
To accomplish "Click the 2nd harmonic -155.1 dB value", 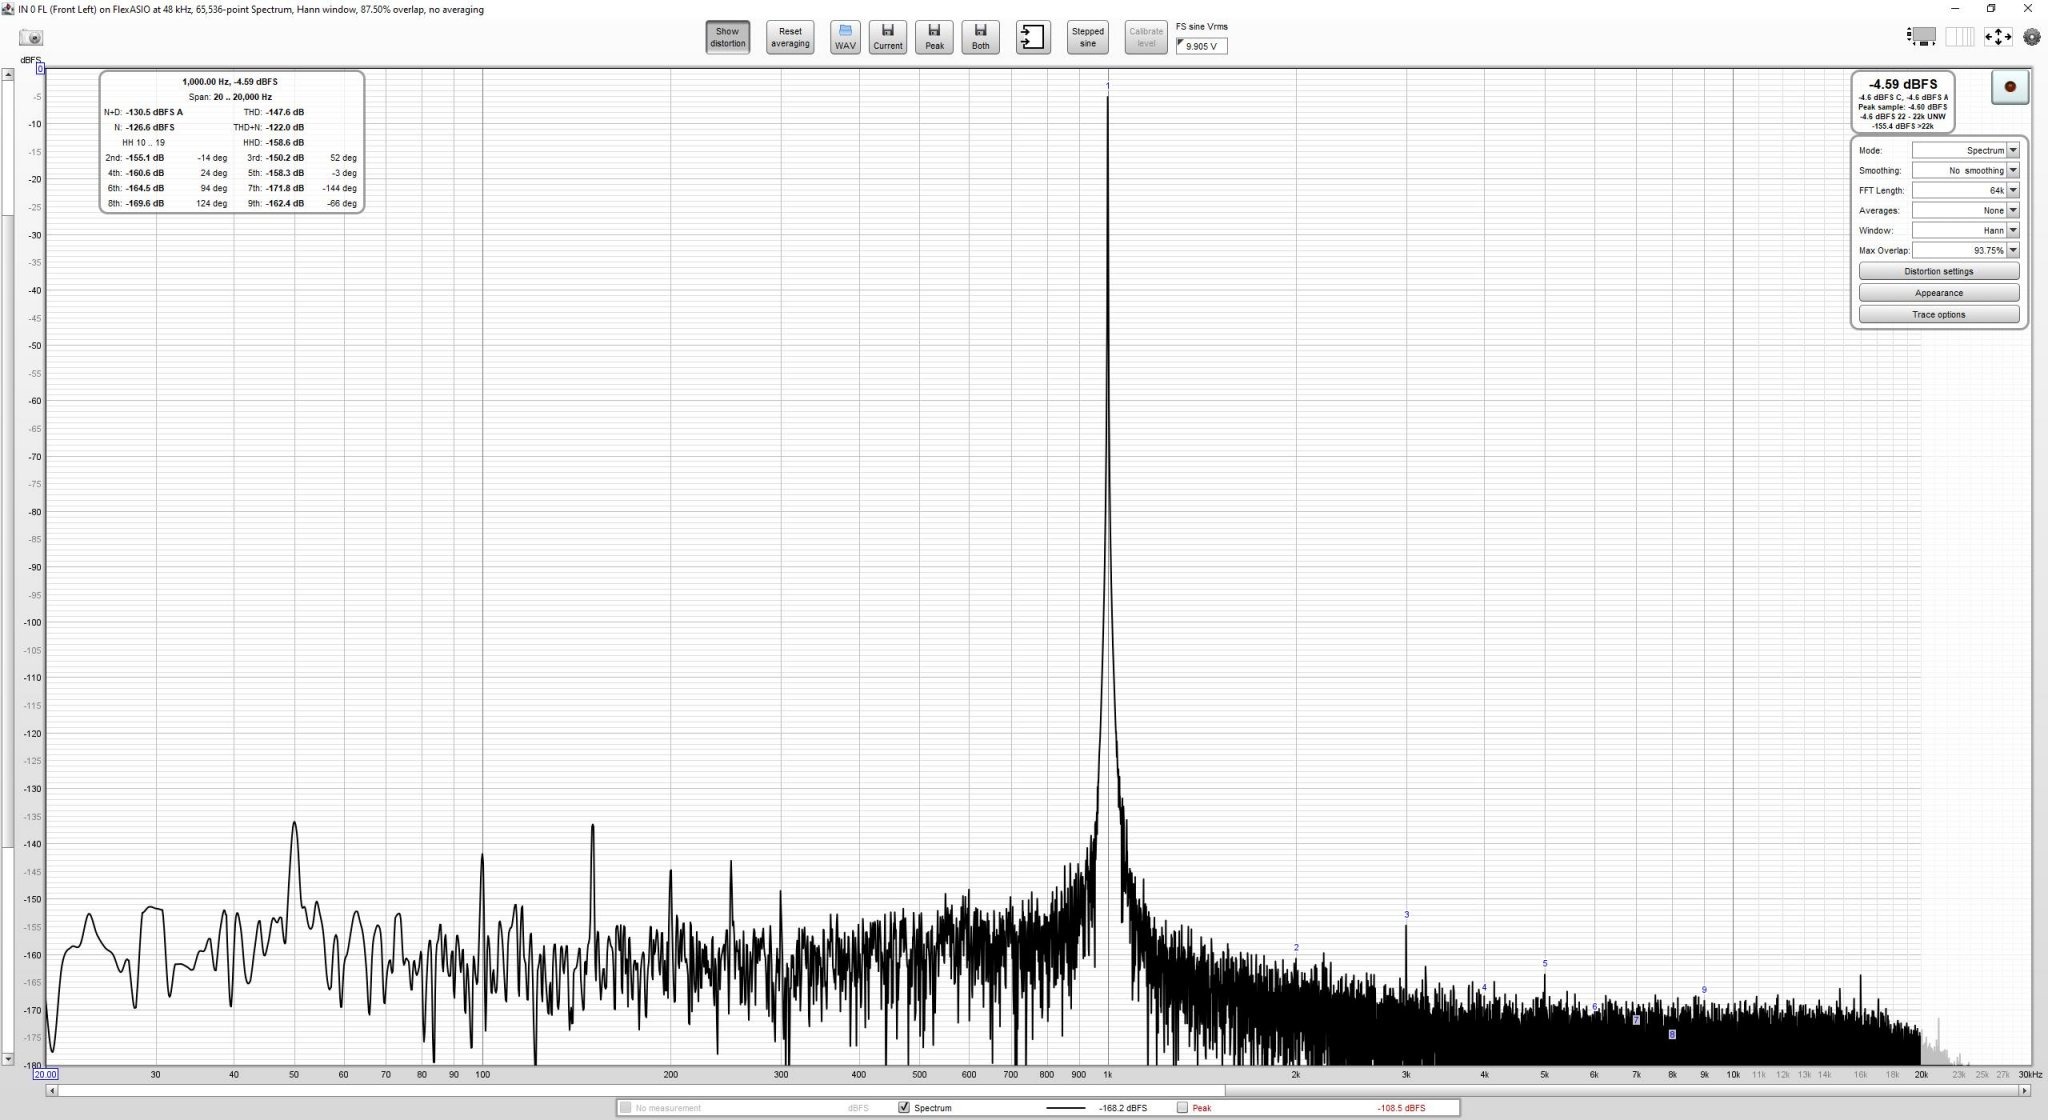I will [145, 158].
